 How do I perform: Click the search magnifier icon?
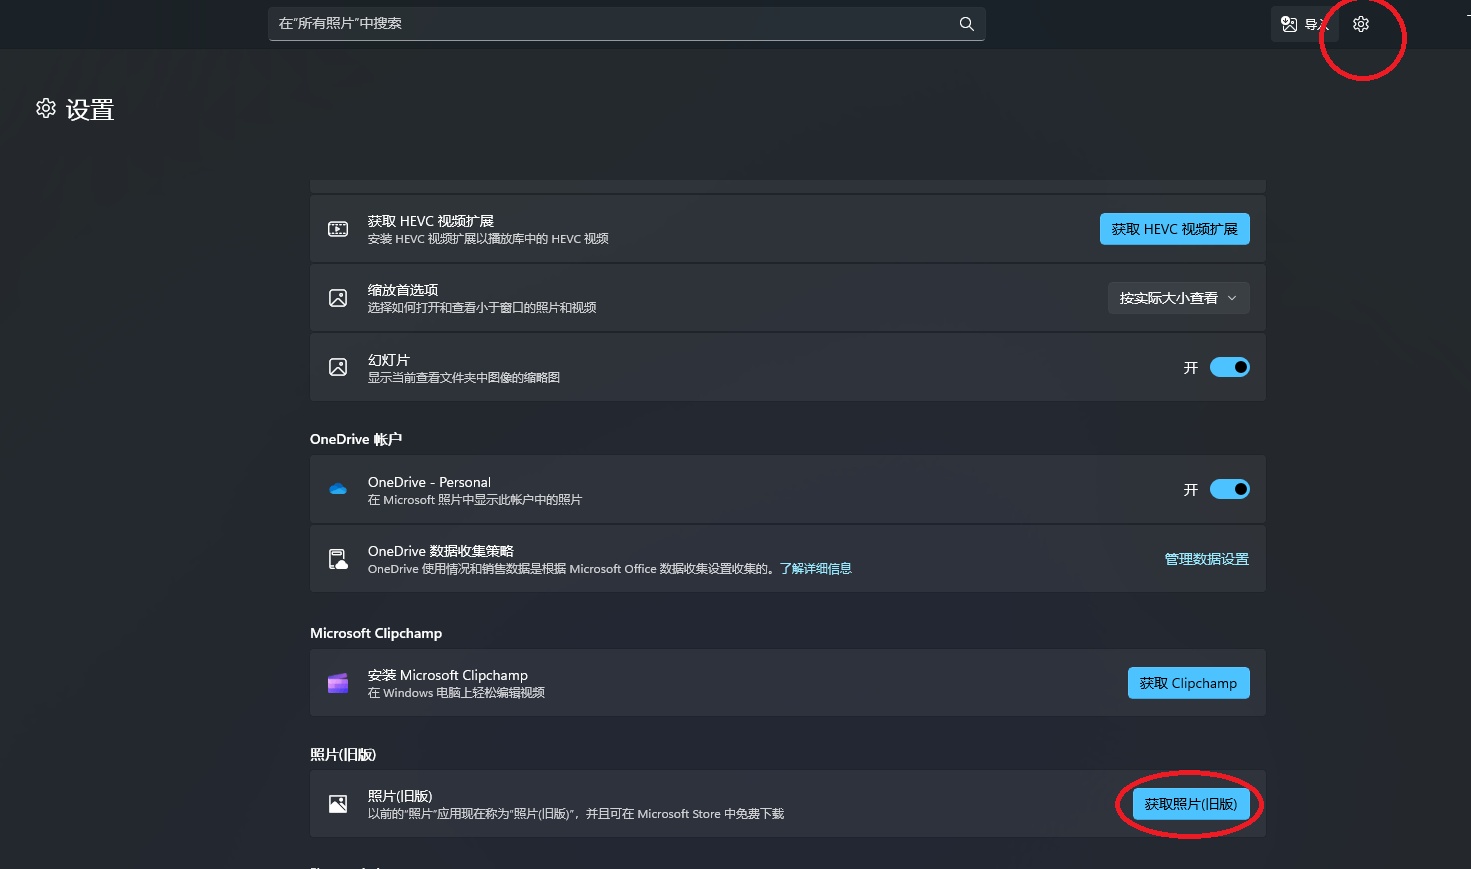tap(966, 24)
